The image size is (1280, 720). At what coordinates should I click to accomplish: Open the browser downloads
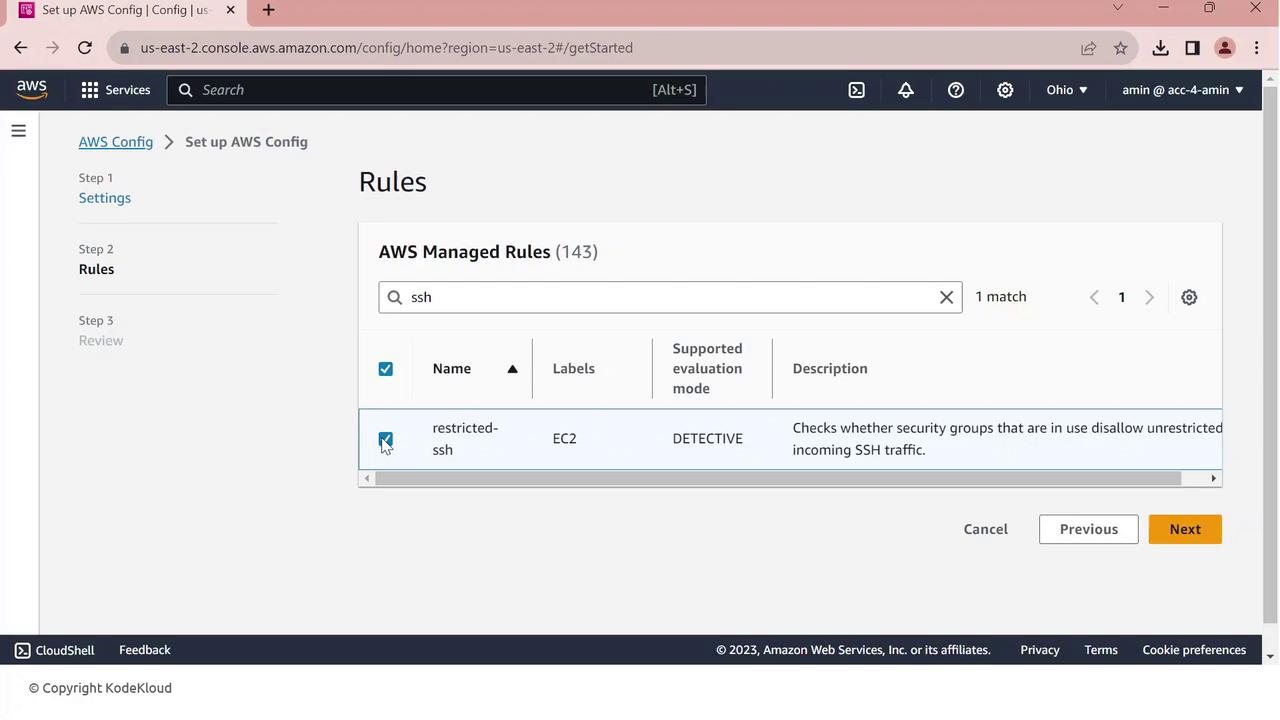(1160, 48)
